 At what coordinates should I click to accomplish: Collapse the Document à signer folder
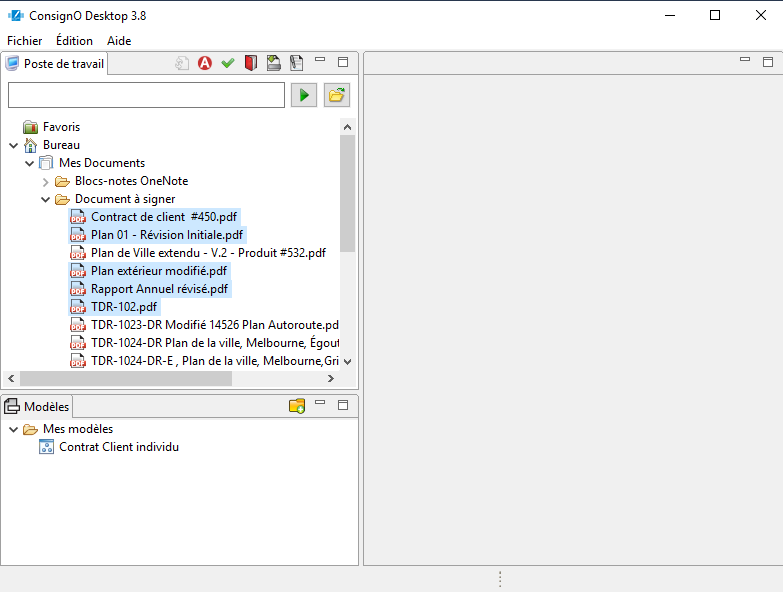(x=45, y=199)
